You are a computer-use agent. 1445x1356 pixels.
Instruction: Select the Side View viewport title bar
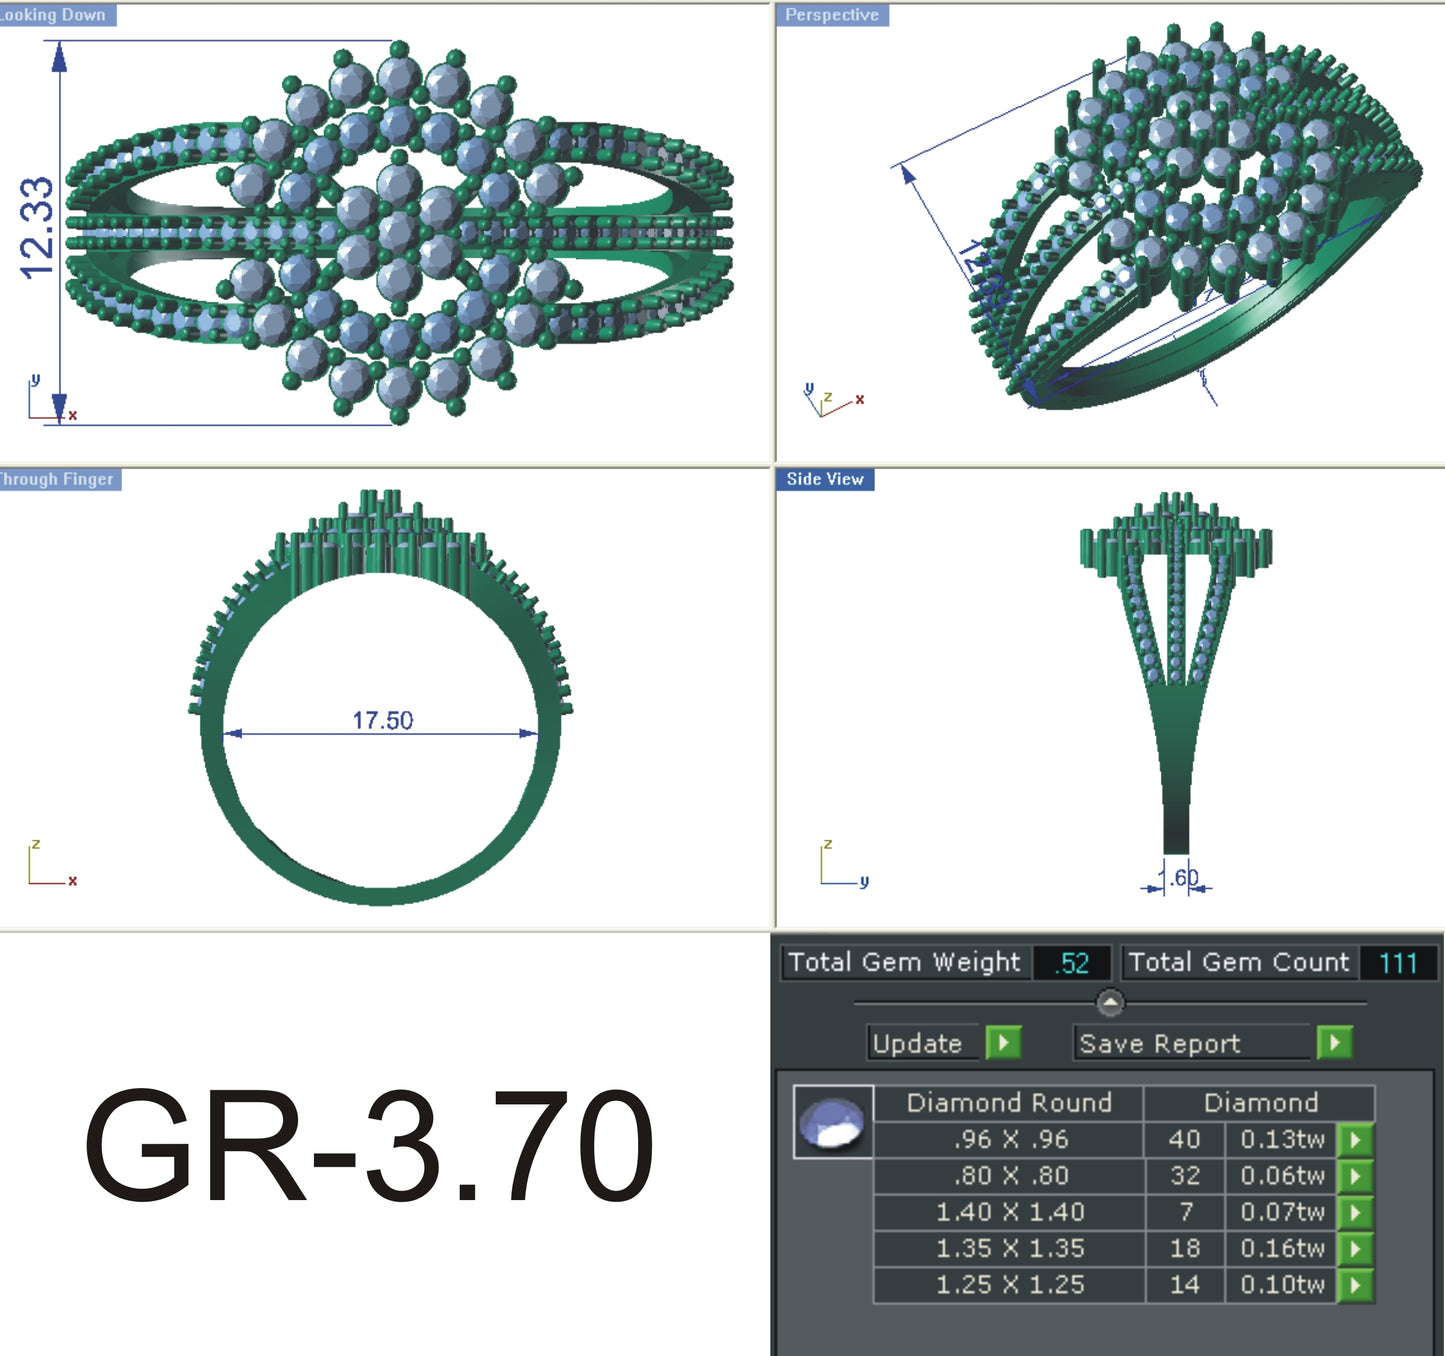[824, 479]
